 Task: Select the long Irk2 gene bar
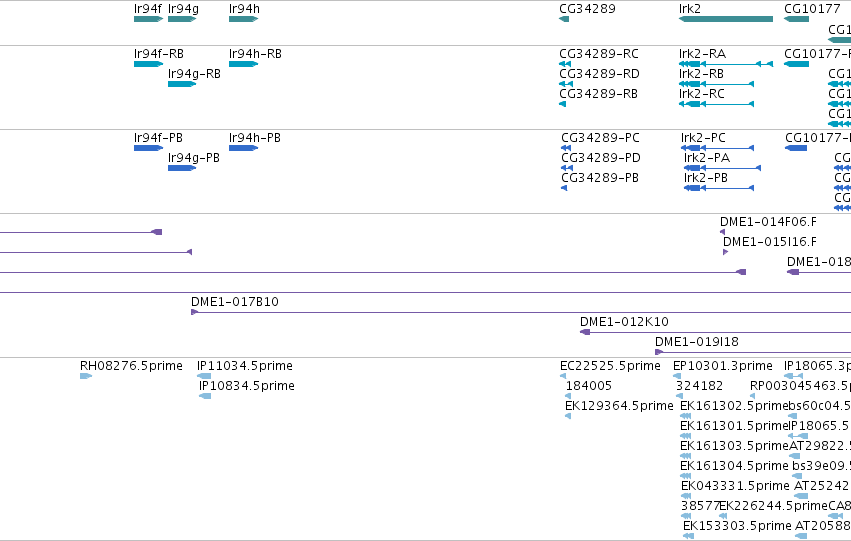(726, 19)
